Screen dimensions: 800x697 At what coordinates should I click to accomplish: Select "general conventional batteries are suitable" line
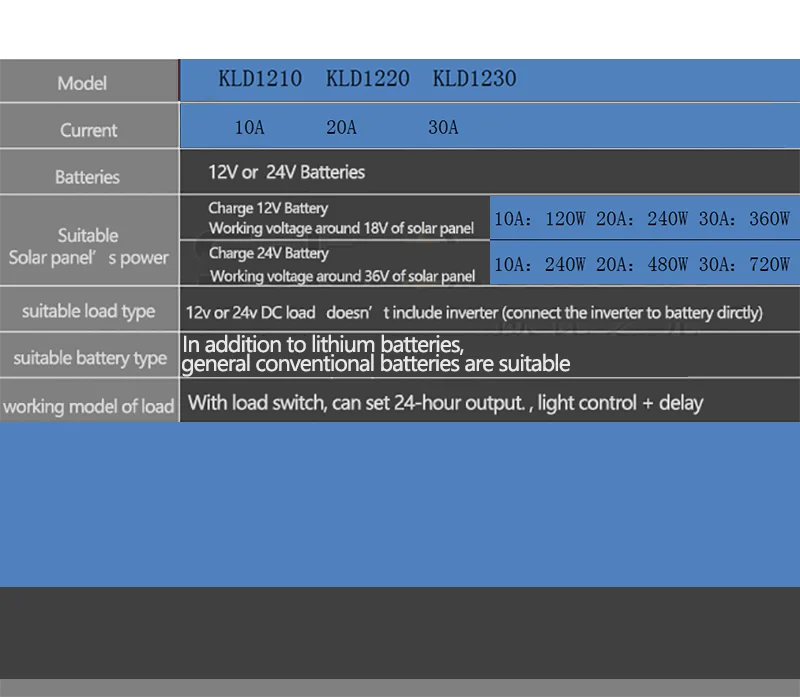[x=376, y=364]
